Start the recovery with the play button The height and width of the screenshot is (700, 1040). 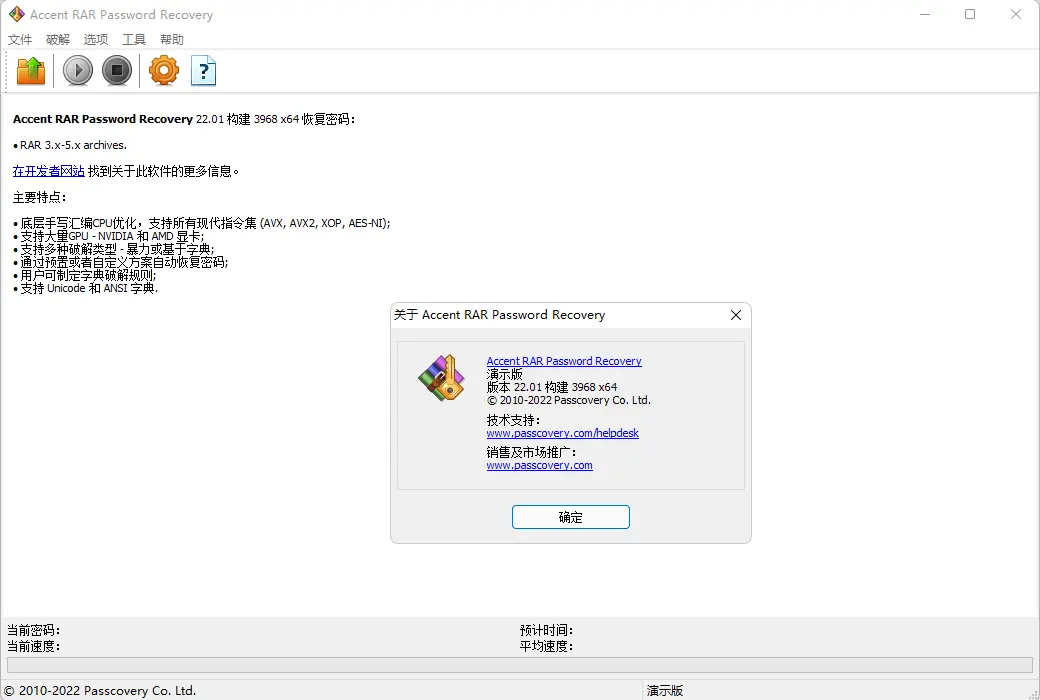[78, 70]
